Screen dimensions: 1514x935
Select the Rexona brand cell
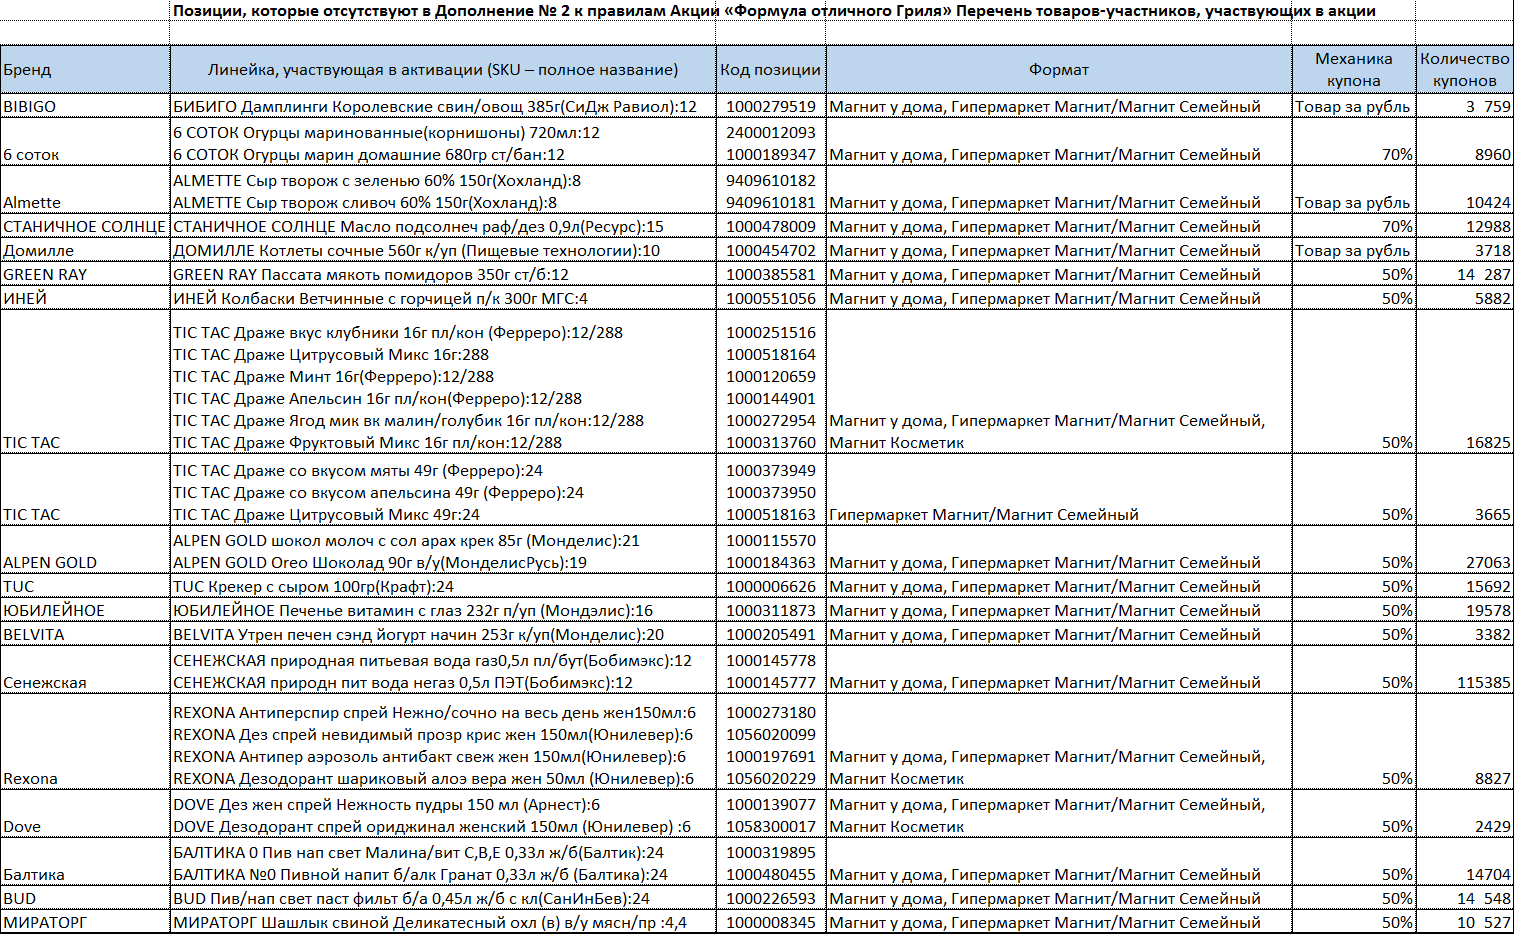pyautogui.click(x=85, y=742)
